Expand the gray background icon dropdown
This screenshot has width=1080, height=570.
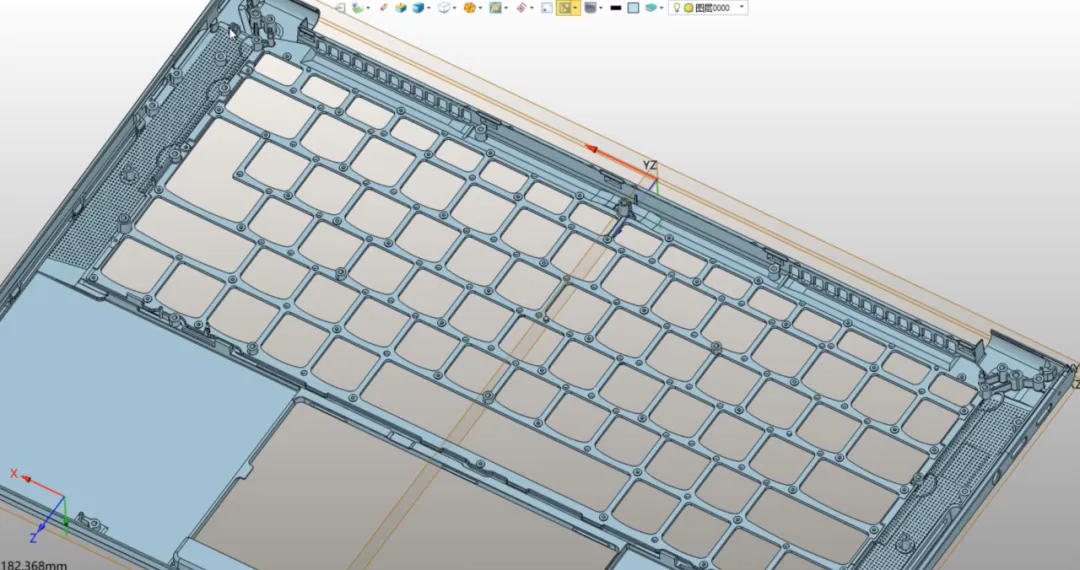(601, 8)
